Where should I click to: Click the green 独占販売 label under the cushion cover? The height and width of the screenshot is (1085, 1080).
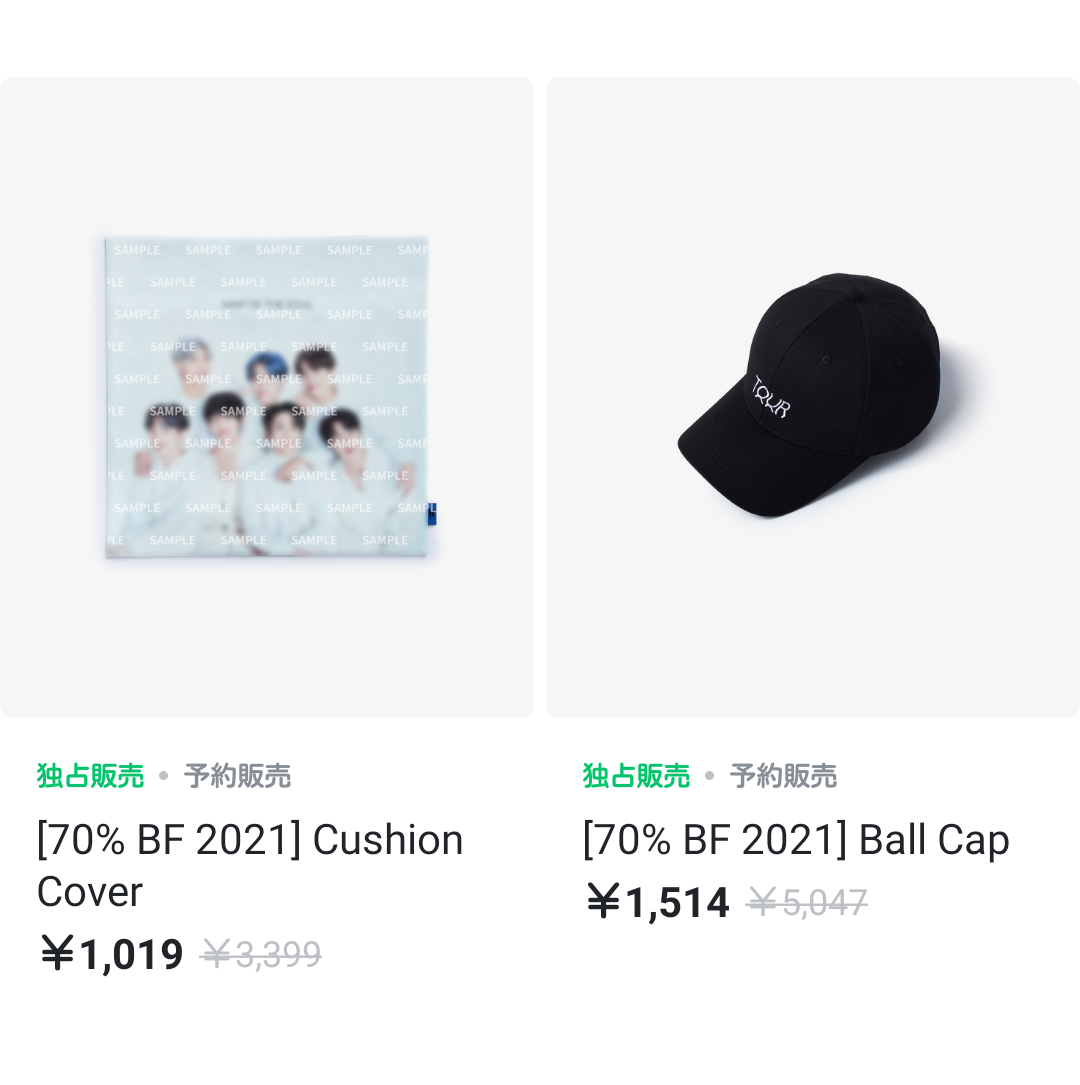point(91,776)
